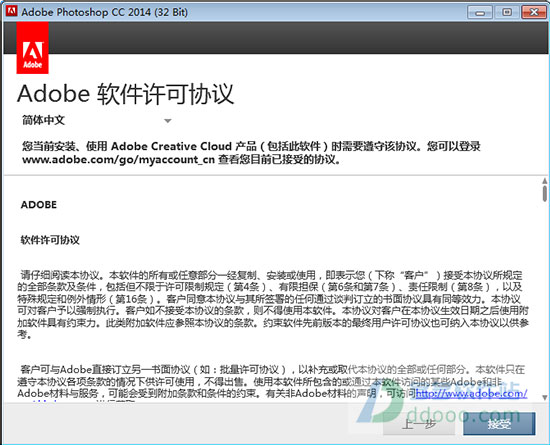Open the 简体中文 language dropdown arrow

[x=168, y=121]
